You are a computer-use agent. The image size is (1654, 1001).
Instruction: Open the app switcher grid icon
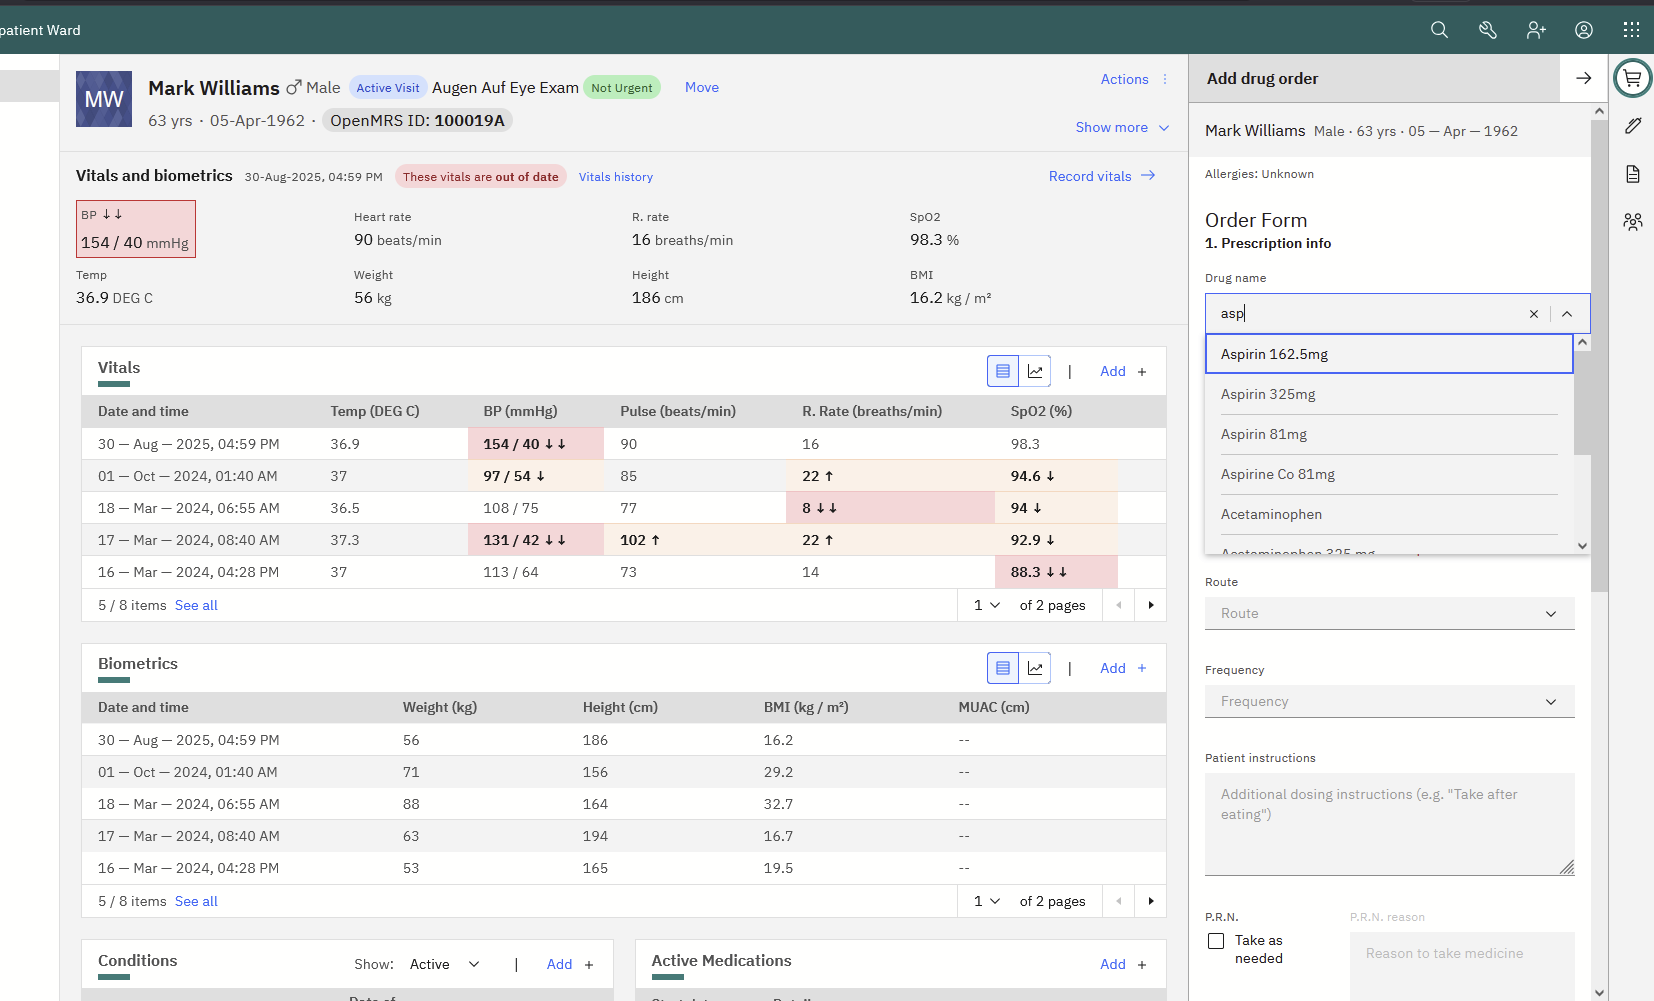pyautogui.click(x=1631, y=30)
